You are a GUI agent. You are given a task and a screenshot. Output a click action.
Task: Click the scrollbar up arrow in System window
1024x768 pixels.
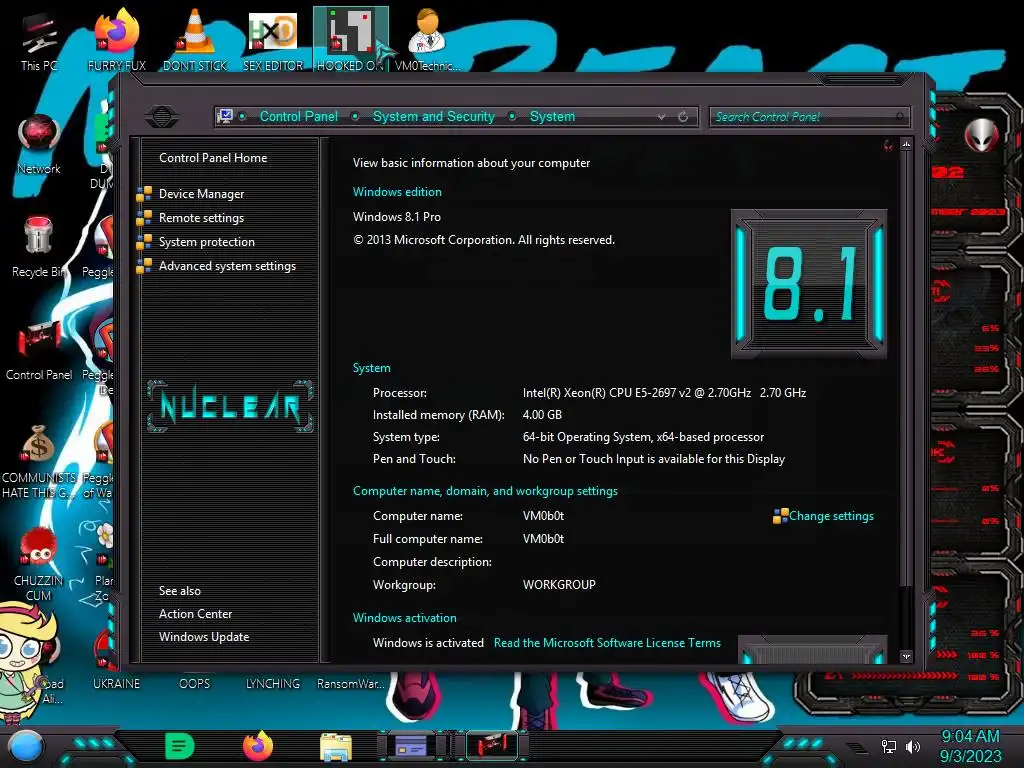point(906,144)
